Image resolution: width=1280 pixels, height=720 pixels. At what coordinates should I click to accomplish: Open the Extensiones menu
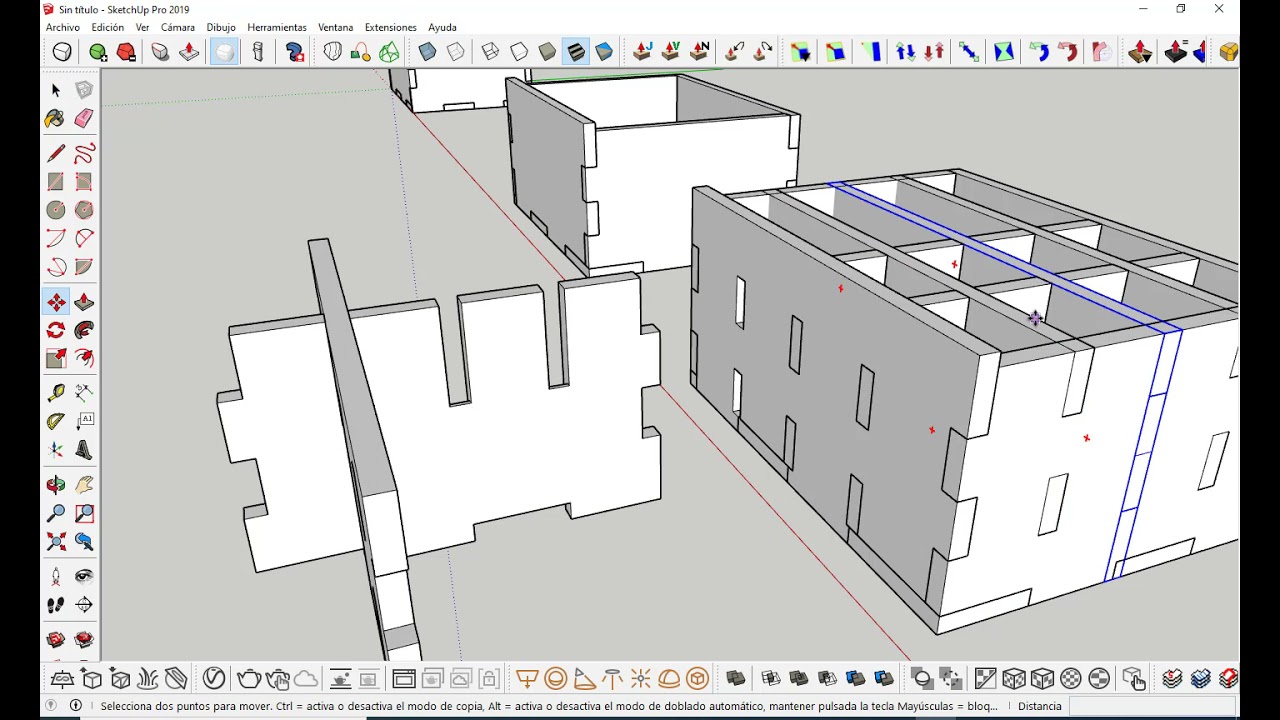[x=391, y=27]
